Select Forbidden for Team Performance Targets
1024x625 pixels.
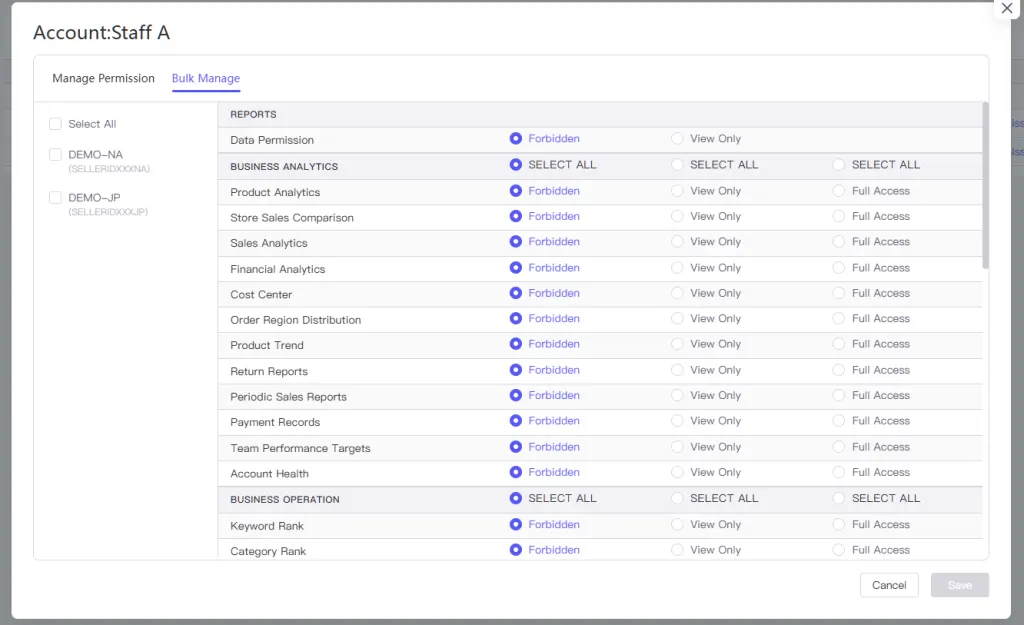point(516,447)
